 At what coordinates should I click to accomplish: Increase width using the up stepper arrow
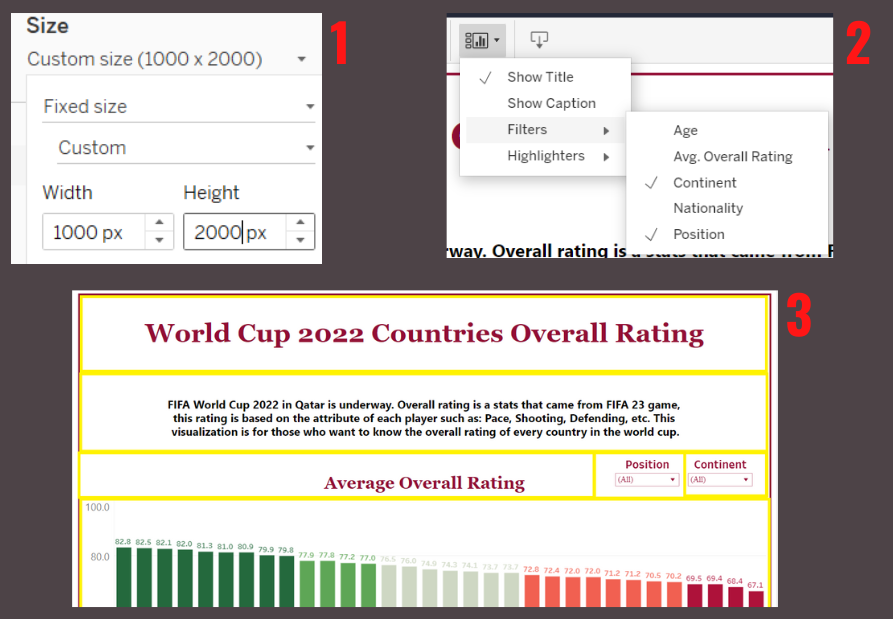[158, 223]
